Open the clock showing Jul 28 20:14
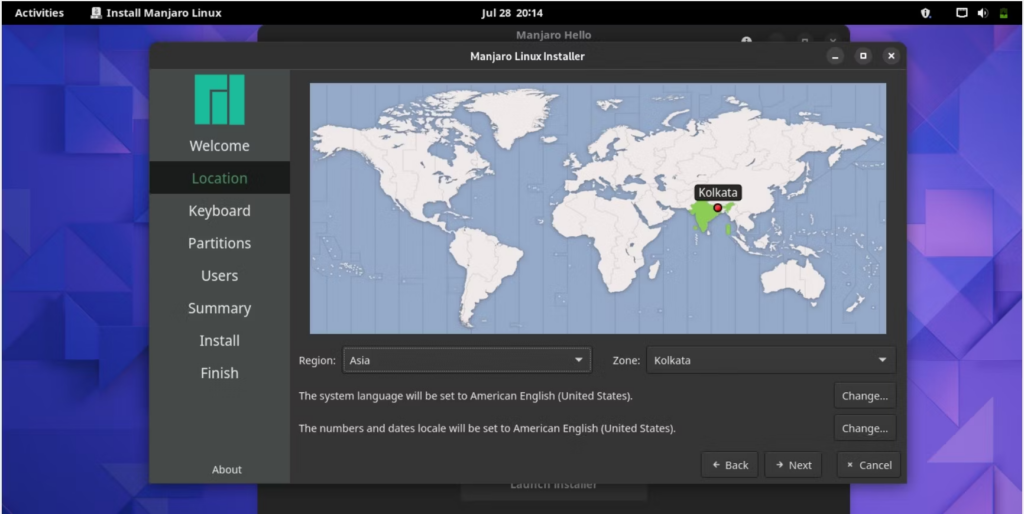Screen dimensions: 1024x514 pyautogui.click(x=512, y=13)
